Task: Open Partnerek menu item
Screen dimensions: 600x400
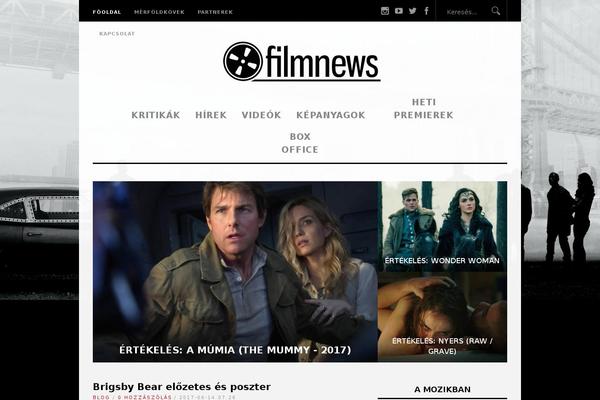Action: pos(215,12)
